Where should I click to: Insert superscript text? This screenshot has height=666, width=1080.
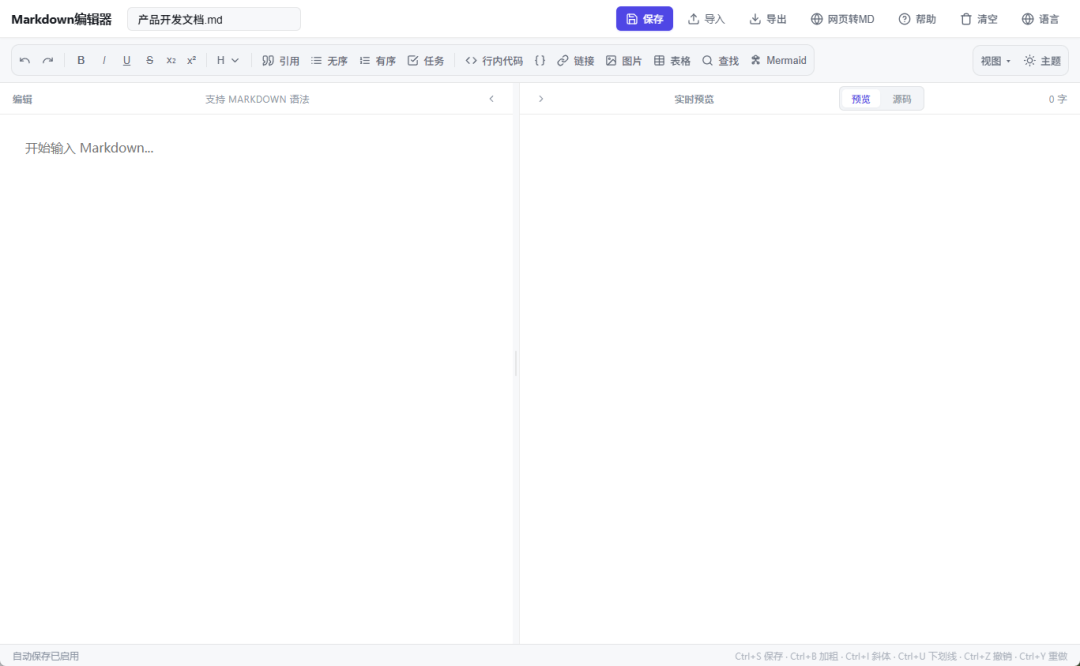pos(191,61)
